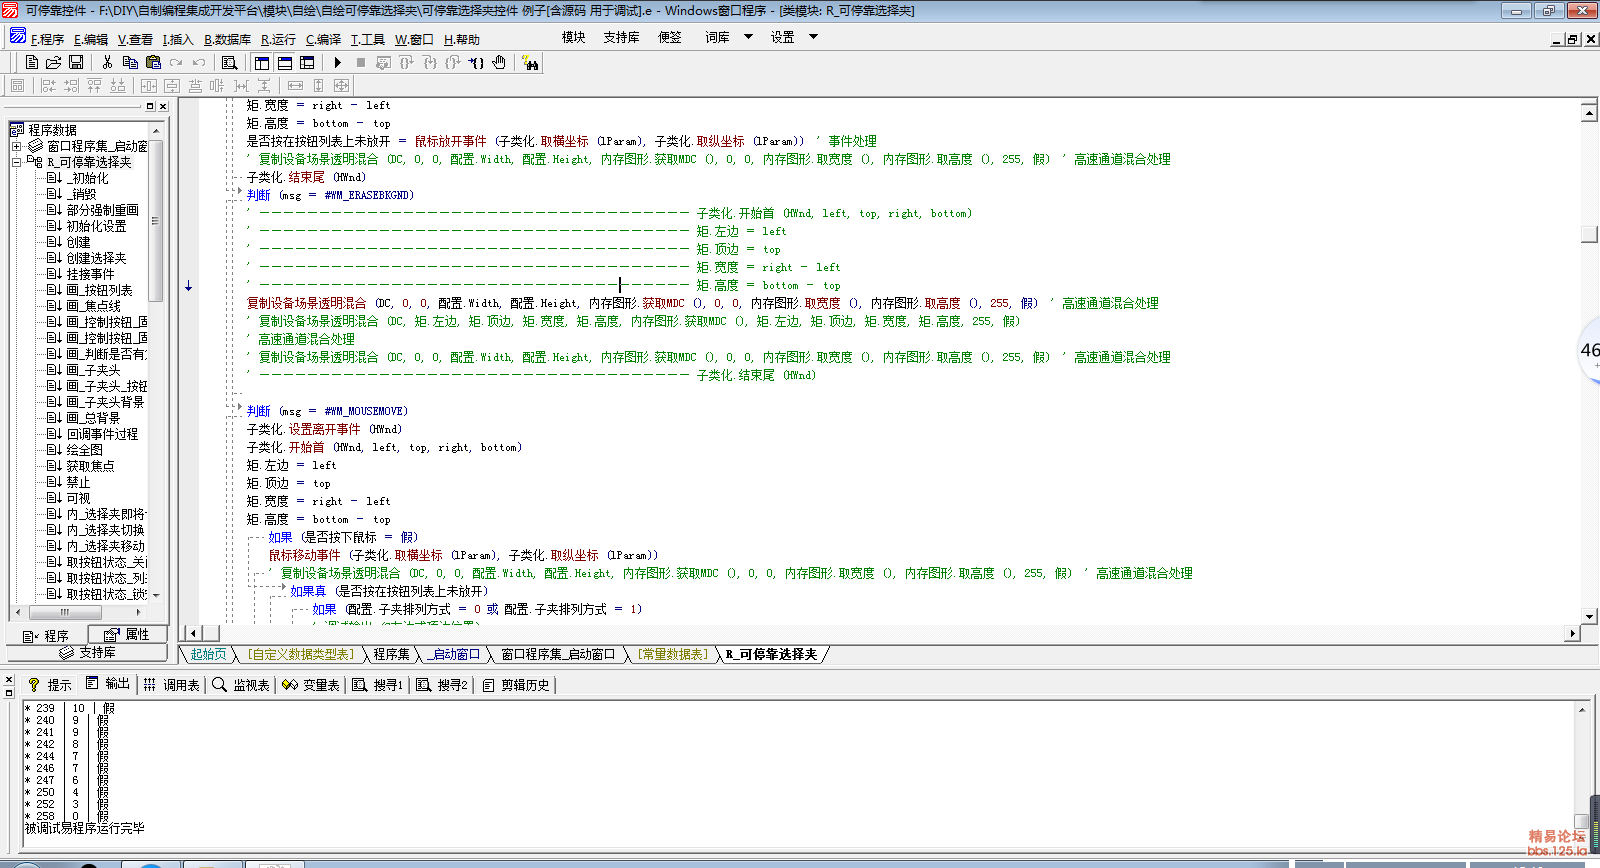Toggle the bottom output panel layout button
1600x868 pixels.
pyautogui.click(x=285, y=63)
